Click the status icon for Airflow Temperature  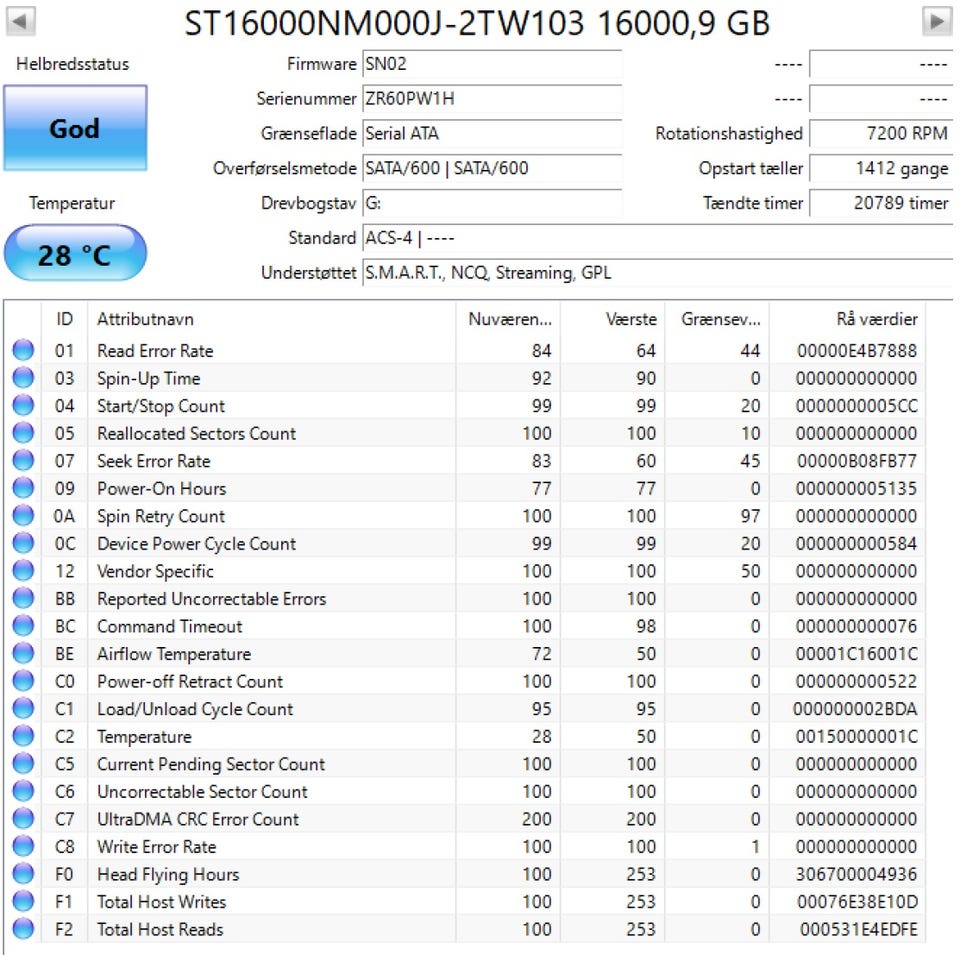(23, 654)
